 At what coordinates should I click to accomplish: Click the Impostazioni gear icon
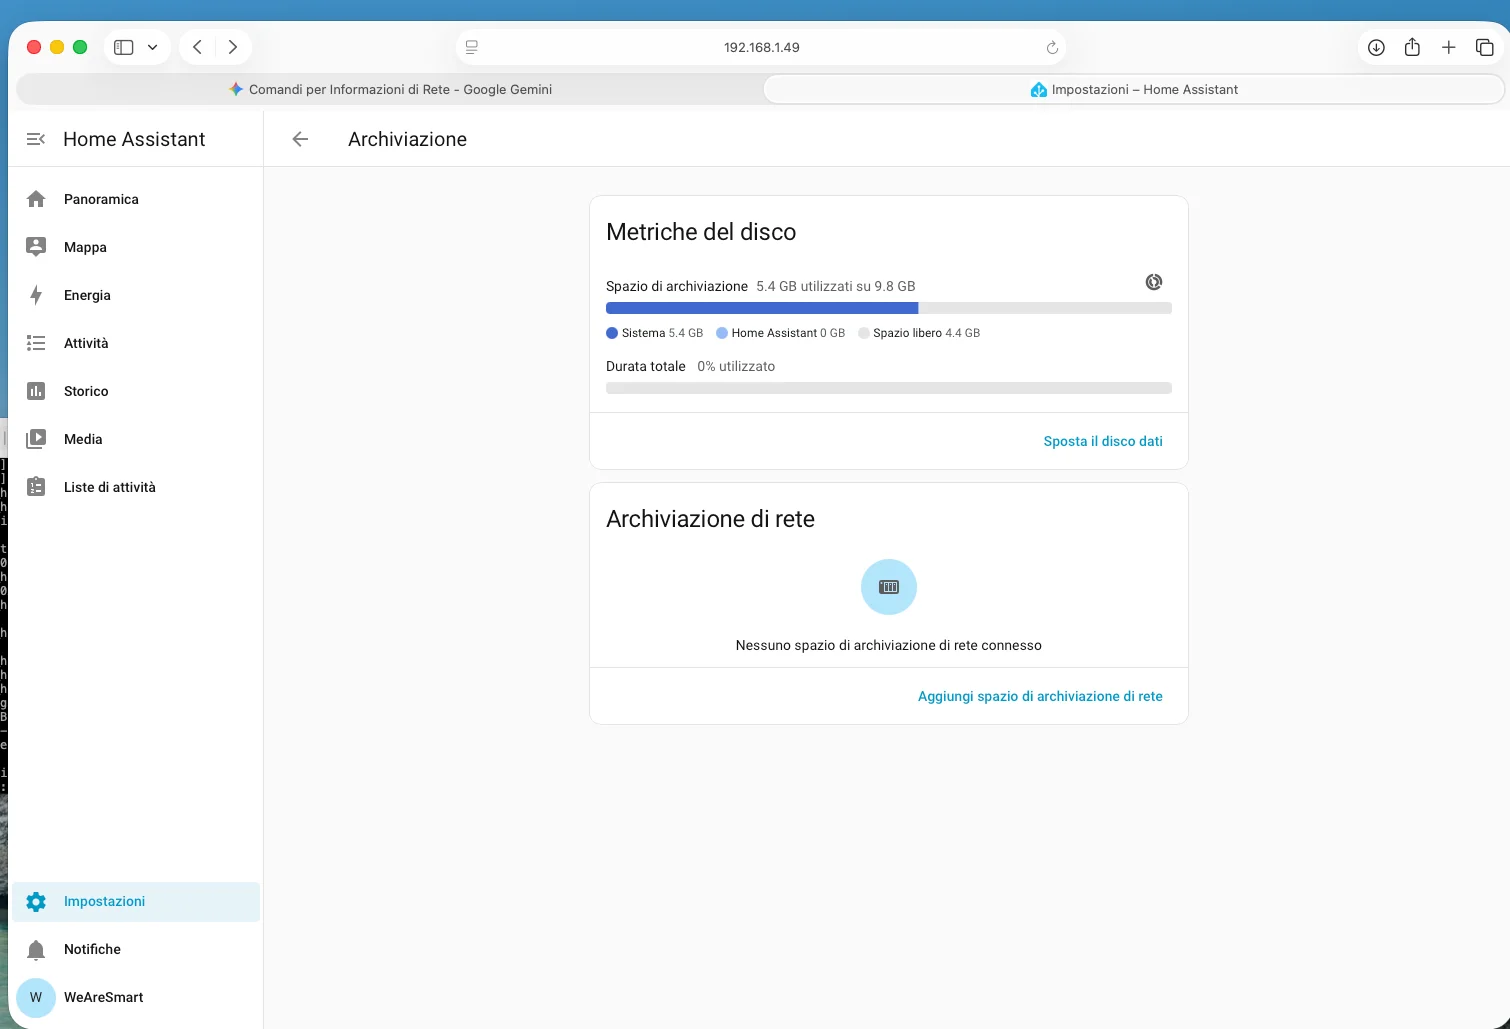click(36, 902)
